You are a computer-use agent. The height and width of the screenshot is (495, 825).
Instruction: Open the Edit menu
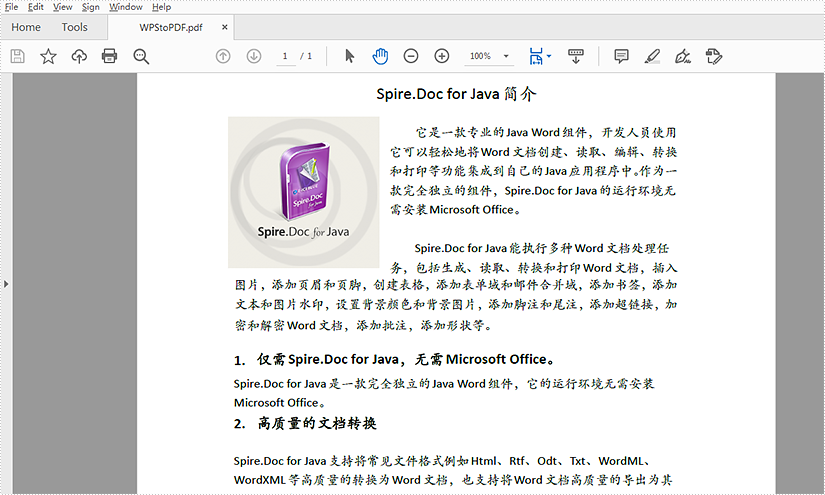click(35, 7)
